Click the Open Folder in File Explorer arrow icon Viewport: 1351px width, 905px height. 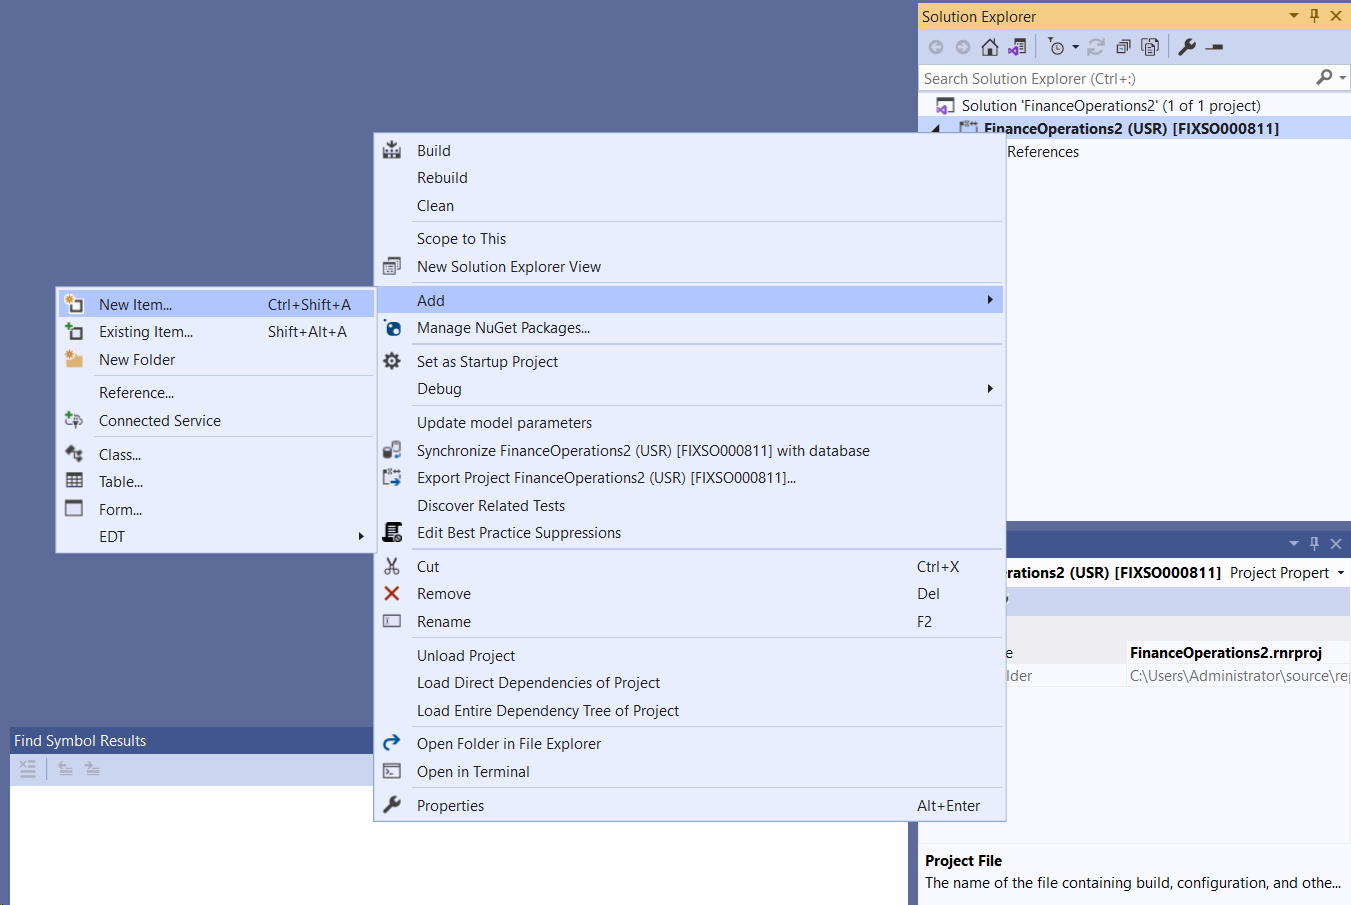392,743
